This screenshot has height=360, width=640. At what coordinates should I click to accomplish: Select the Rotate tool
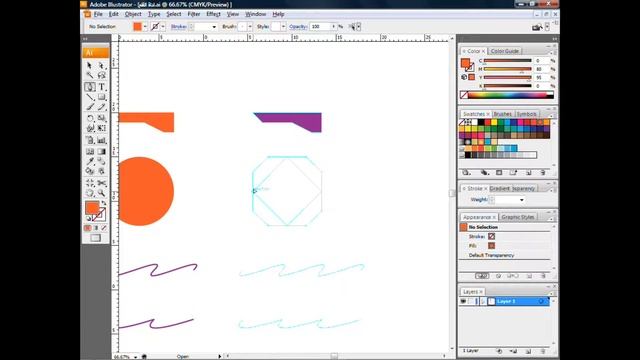[90, 118]
